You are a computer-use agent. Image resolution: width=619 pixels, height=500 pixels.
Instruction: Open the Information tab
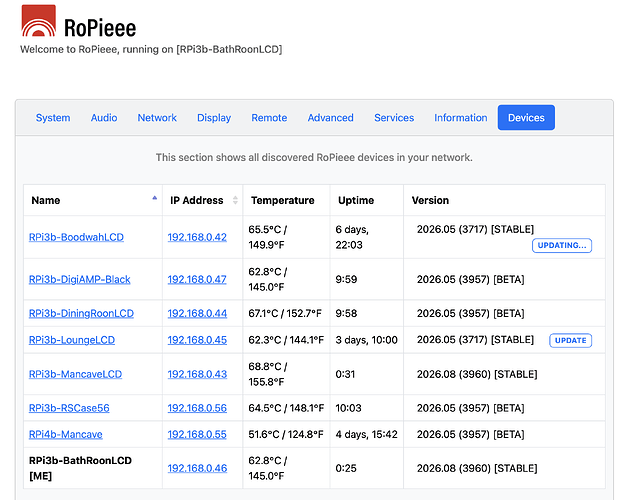pyautogui.click(x=461, y=118)
